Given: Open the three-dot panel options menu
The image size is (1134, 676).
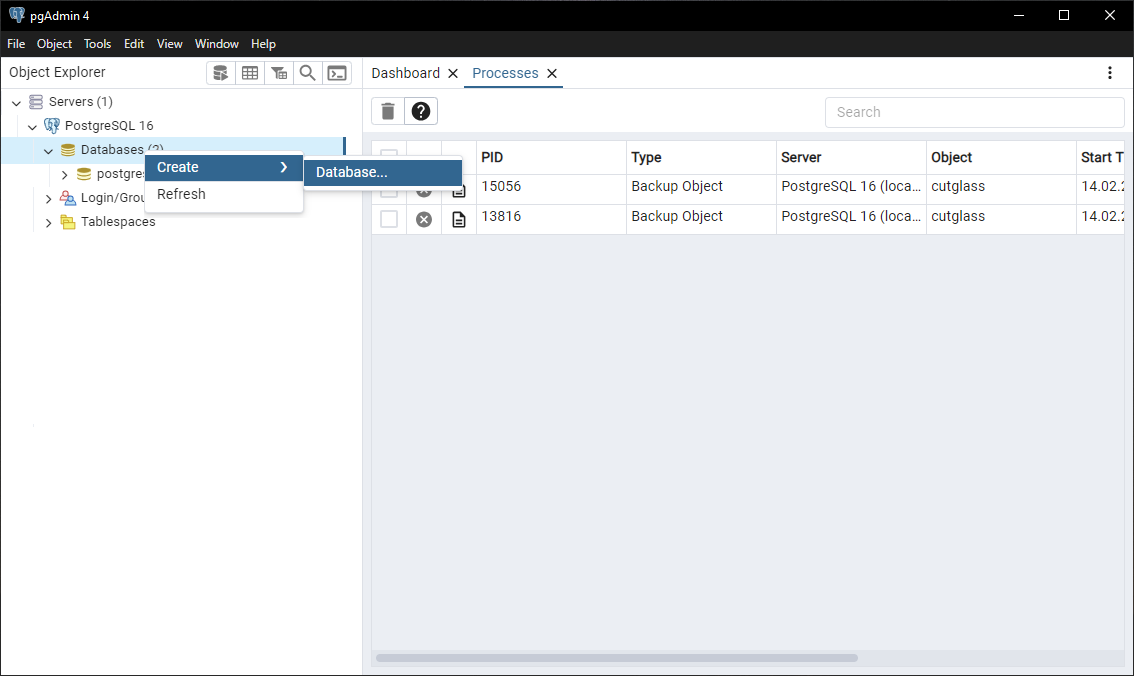Looking at the screenshot, I should [x=1109, y=73].
